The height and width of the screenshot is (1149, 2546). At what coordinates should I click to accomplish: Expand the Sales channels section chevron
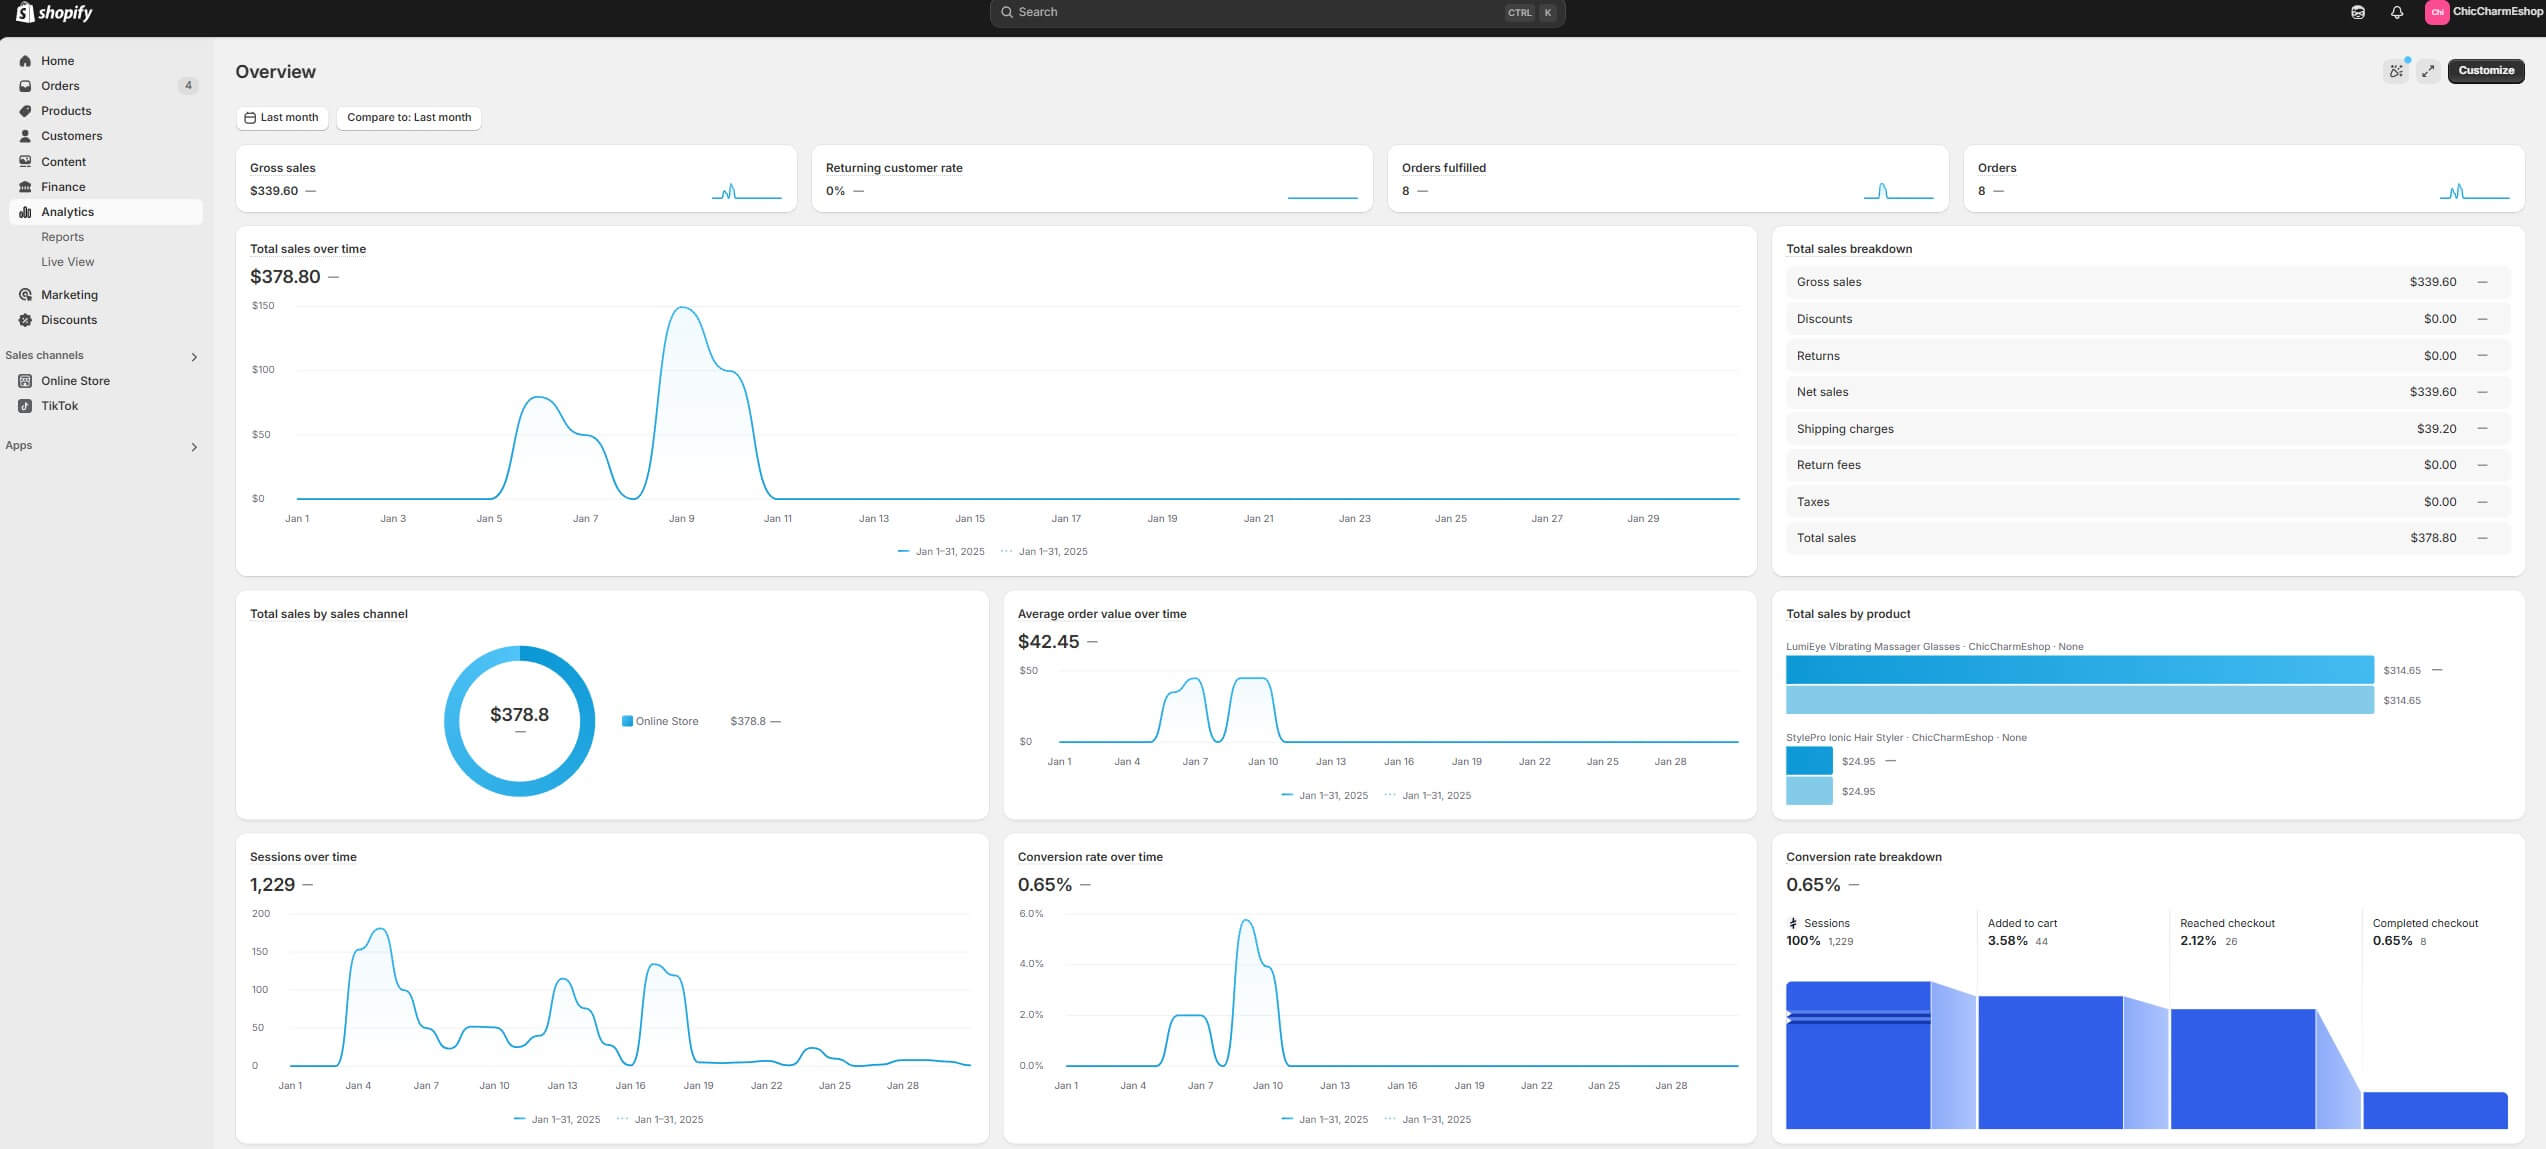194,357
